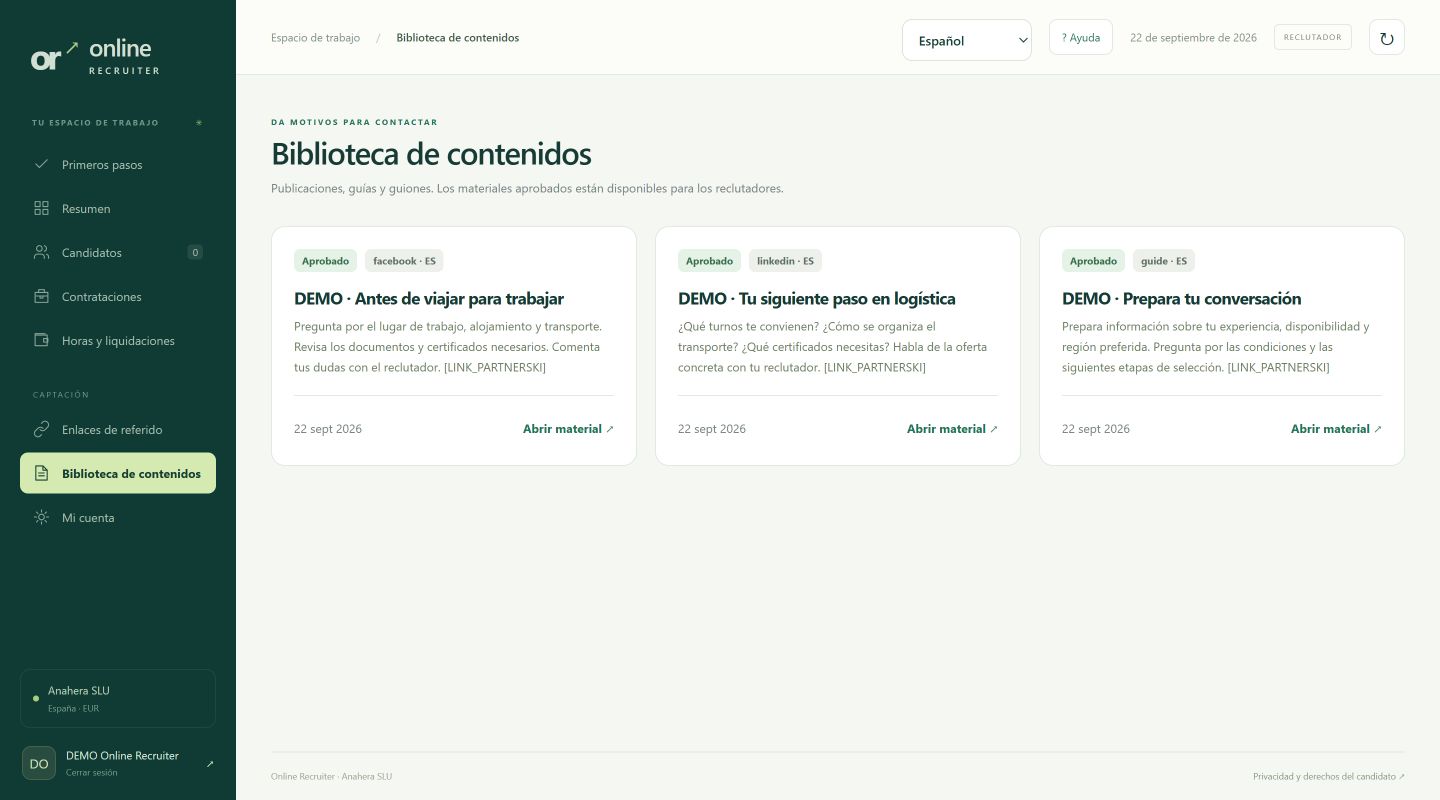Click the Enlaces de referido link icon
Viewport: 1440px width, 800px height.
(41, 429)
